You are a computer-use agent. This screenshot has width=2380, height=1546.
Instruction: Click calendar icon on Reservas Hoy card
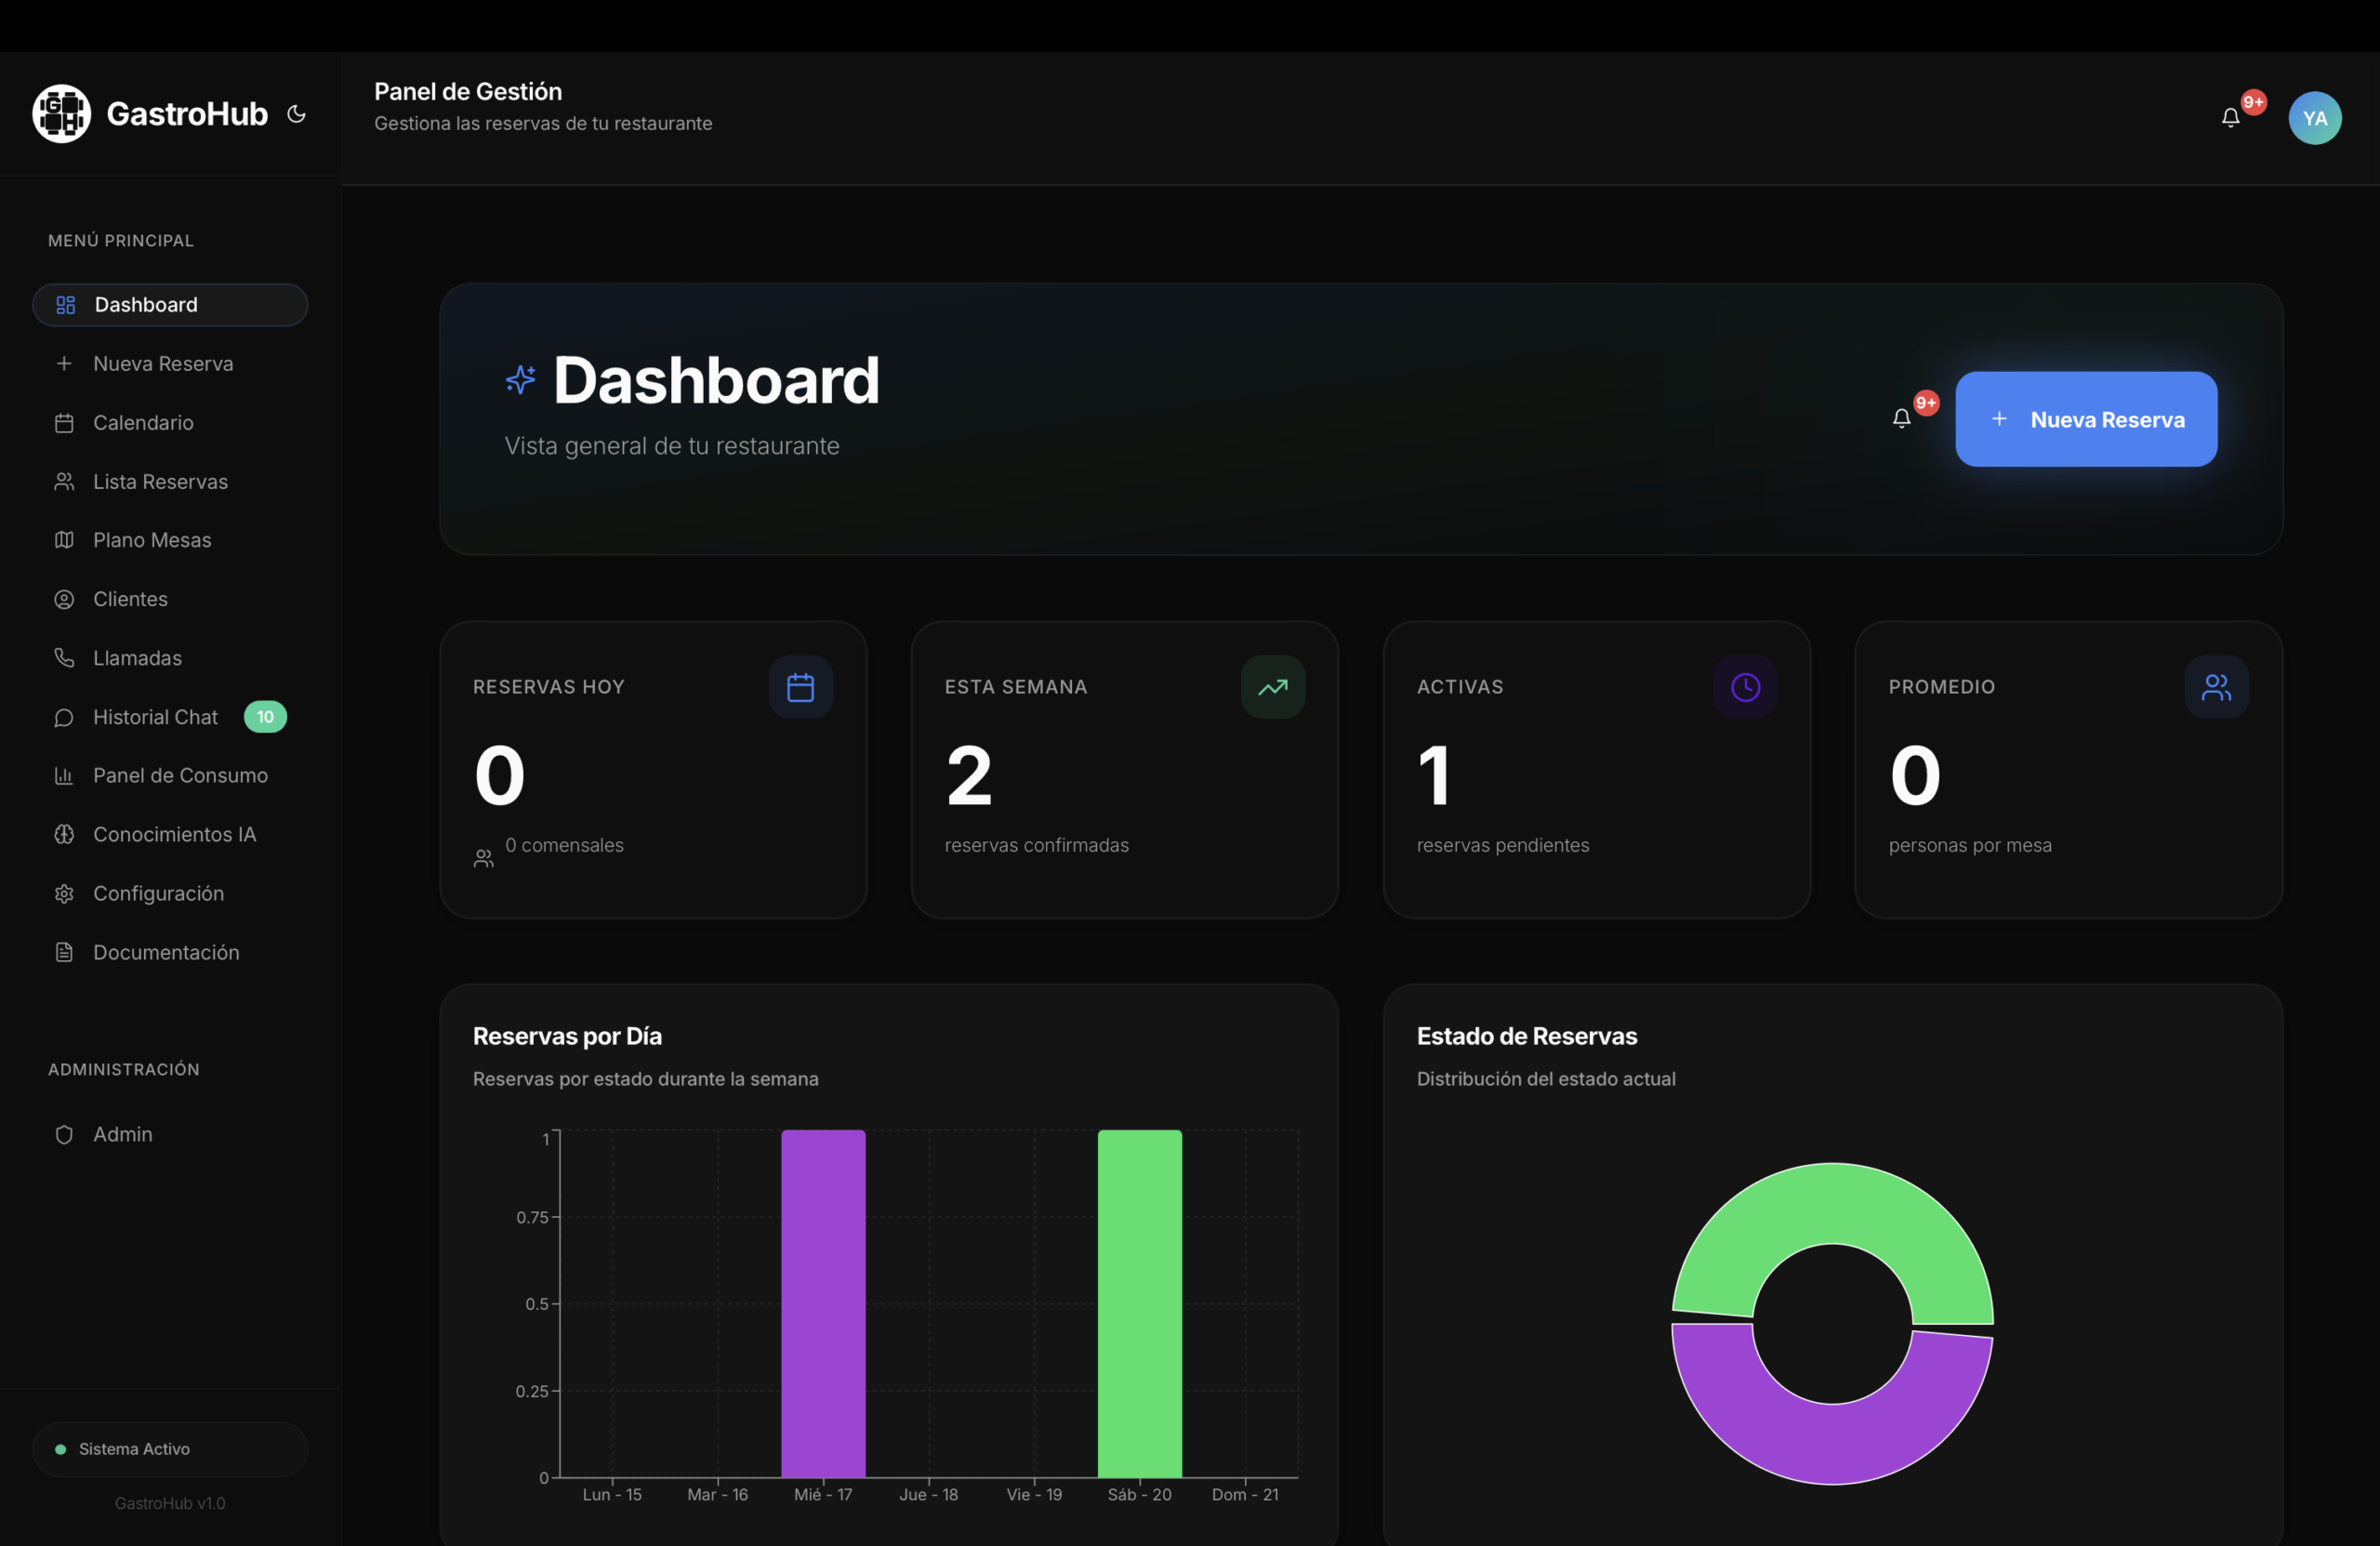click(x=800, y=687)
